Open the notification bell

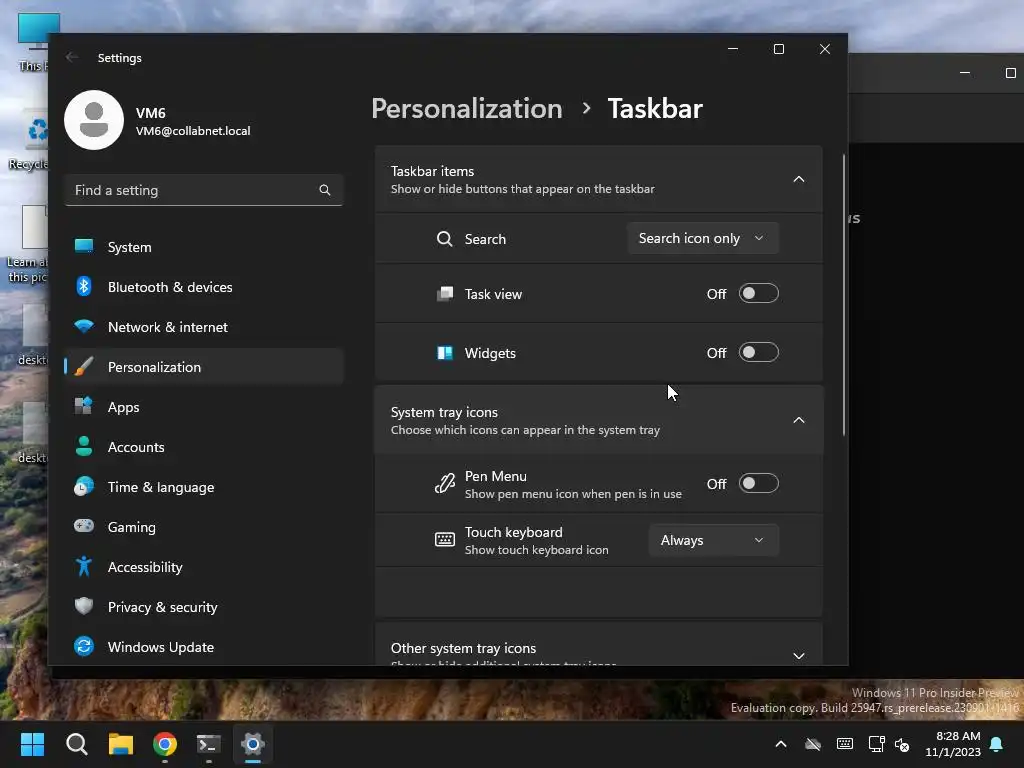point(997,744)
